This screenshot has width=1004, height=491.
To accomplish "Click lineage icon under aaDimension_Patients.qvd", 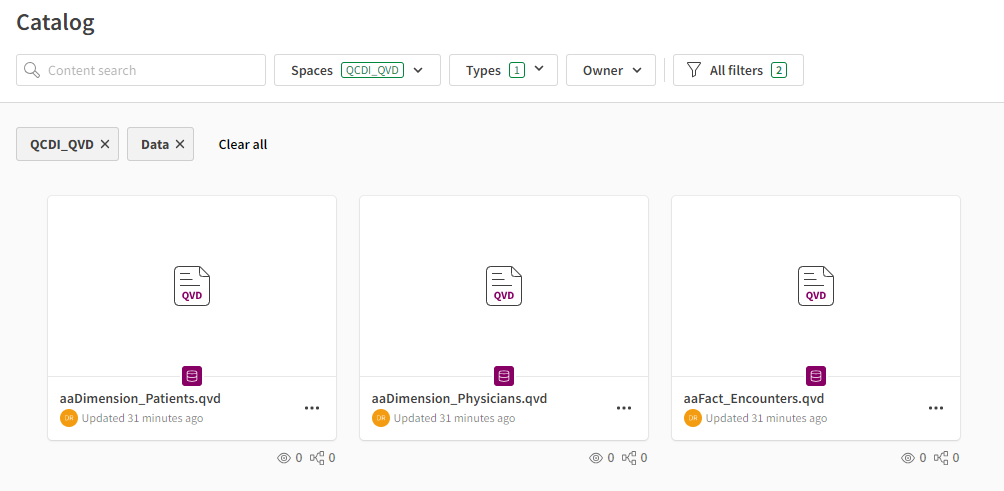I will coord(317,458).
